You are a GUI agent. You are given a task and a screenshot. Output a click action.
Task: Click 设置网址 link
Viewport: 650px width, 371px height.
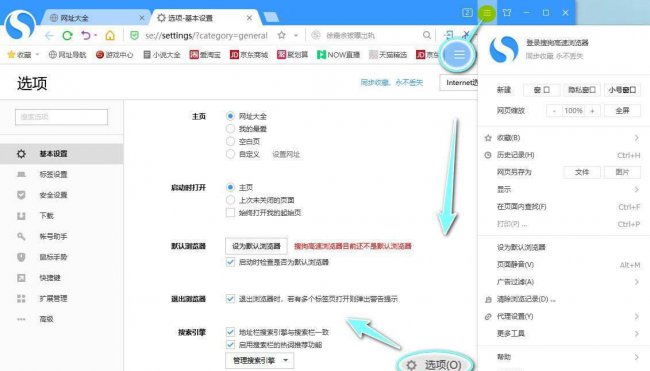[x=286, y=154]
